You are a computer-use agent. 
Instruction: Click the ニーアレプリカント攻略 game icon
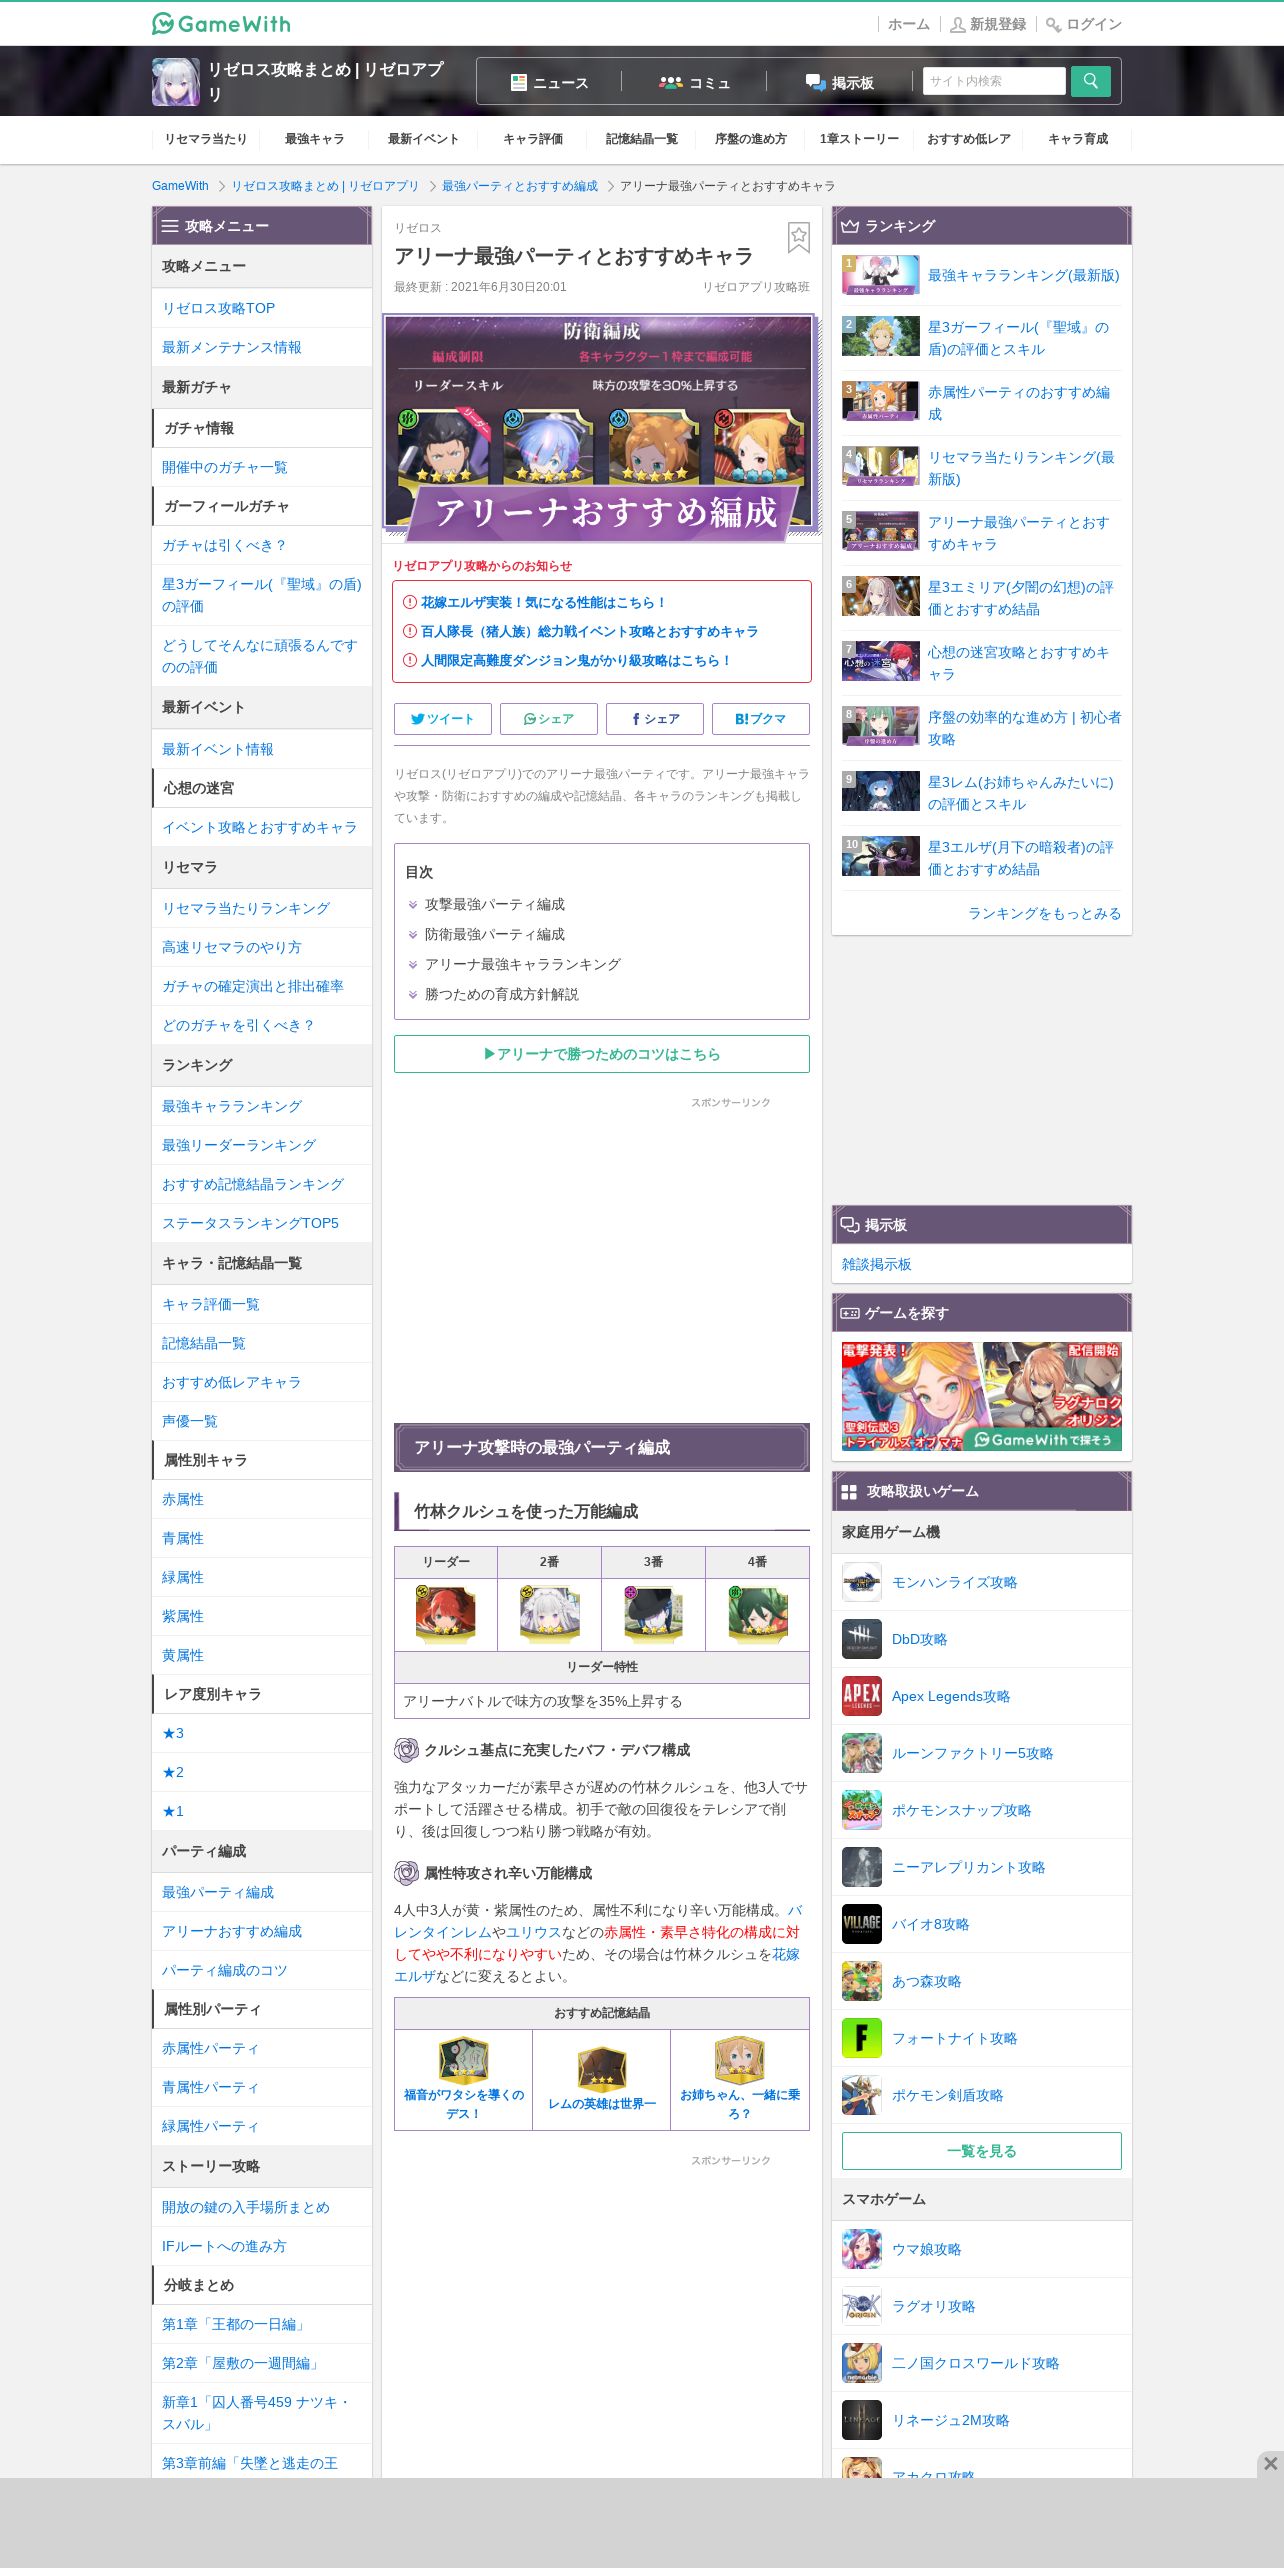[x=862, y=1867]
